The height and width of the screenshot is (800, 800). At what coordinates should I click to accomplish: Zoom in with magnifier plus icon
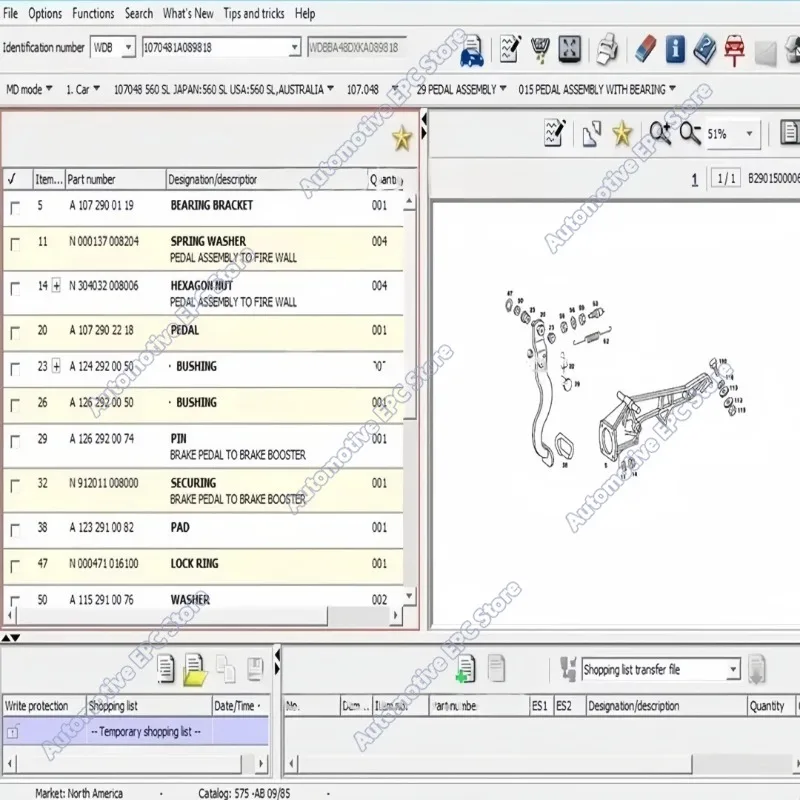pyautogui.click(x=660, y=134)
